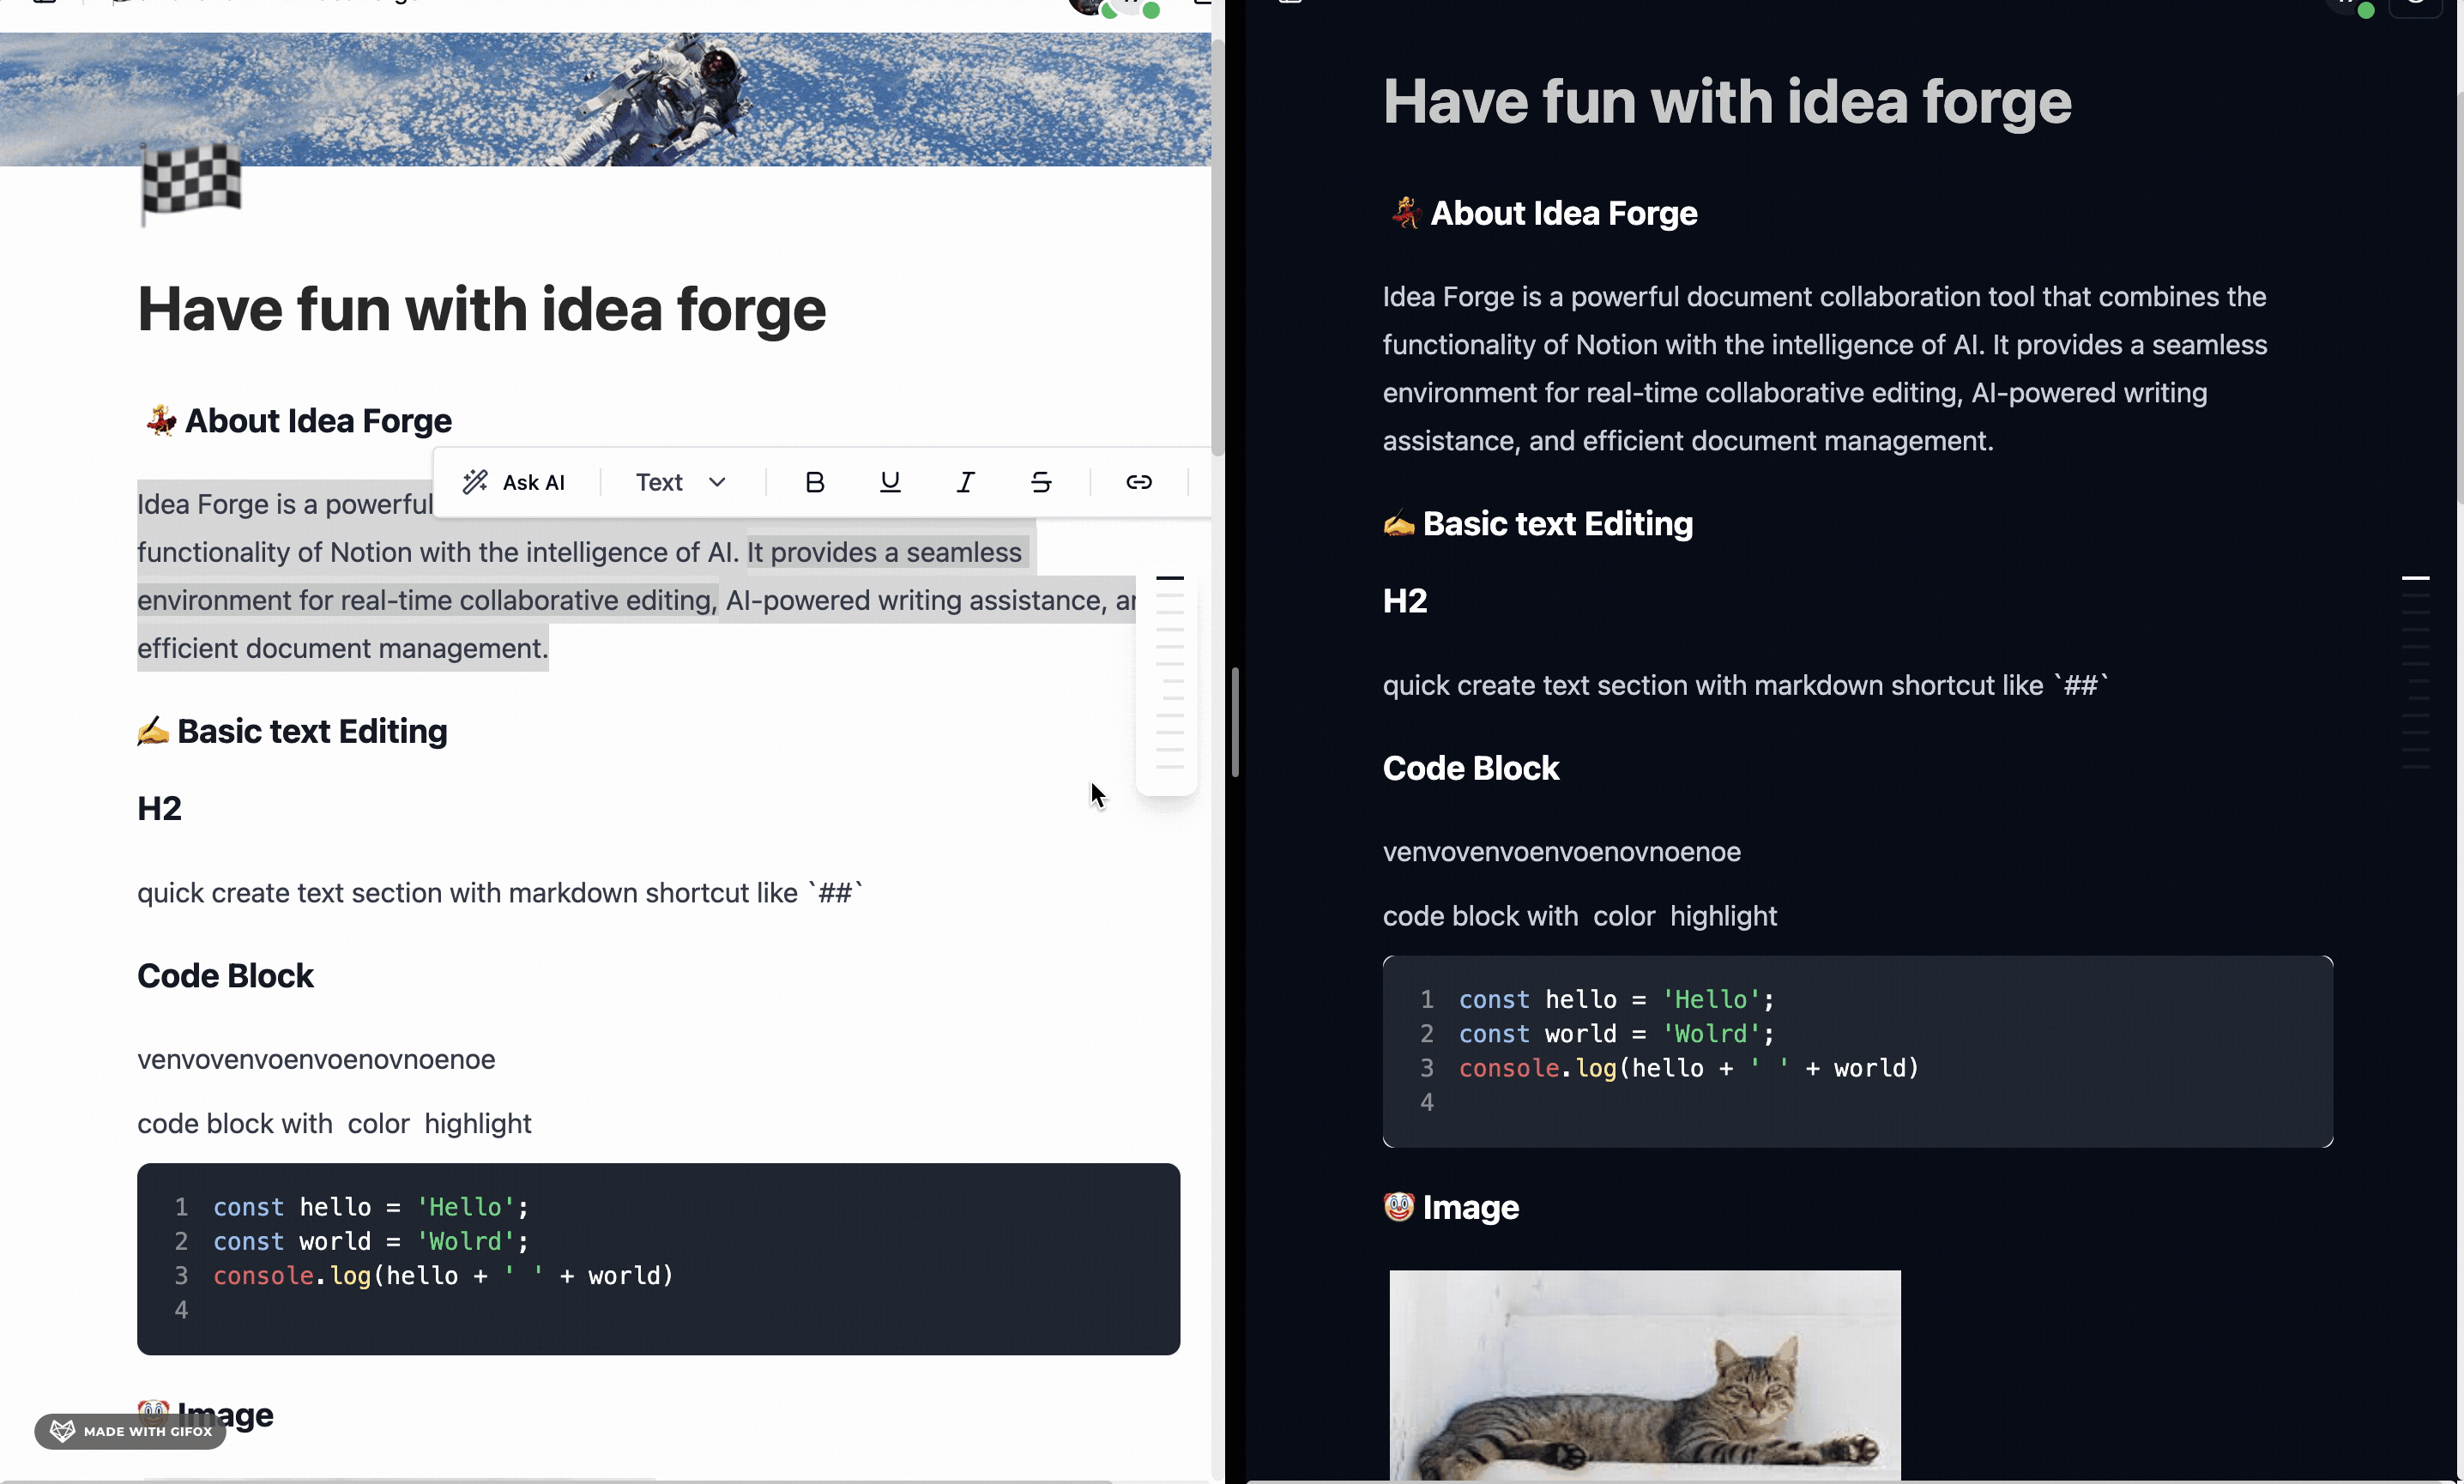Apply underline to the selection
2464x1484 pixels.
889,482
